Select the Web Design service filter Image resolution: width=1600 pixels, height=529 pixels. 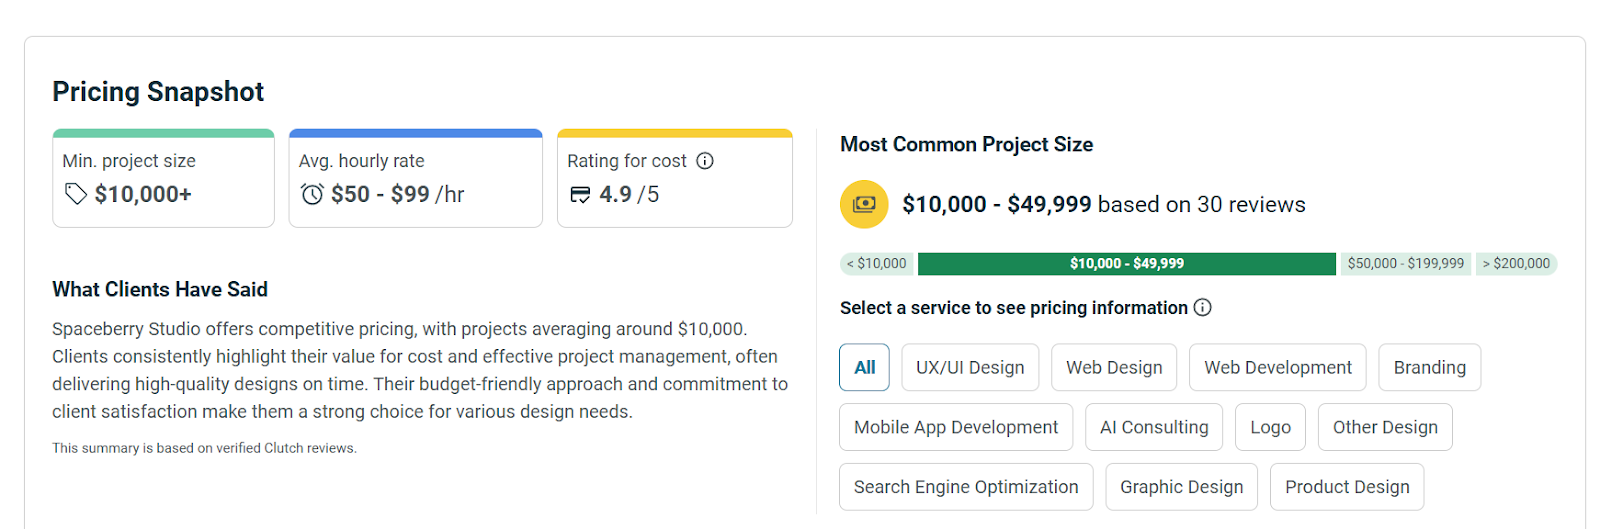point(1114,367)
